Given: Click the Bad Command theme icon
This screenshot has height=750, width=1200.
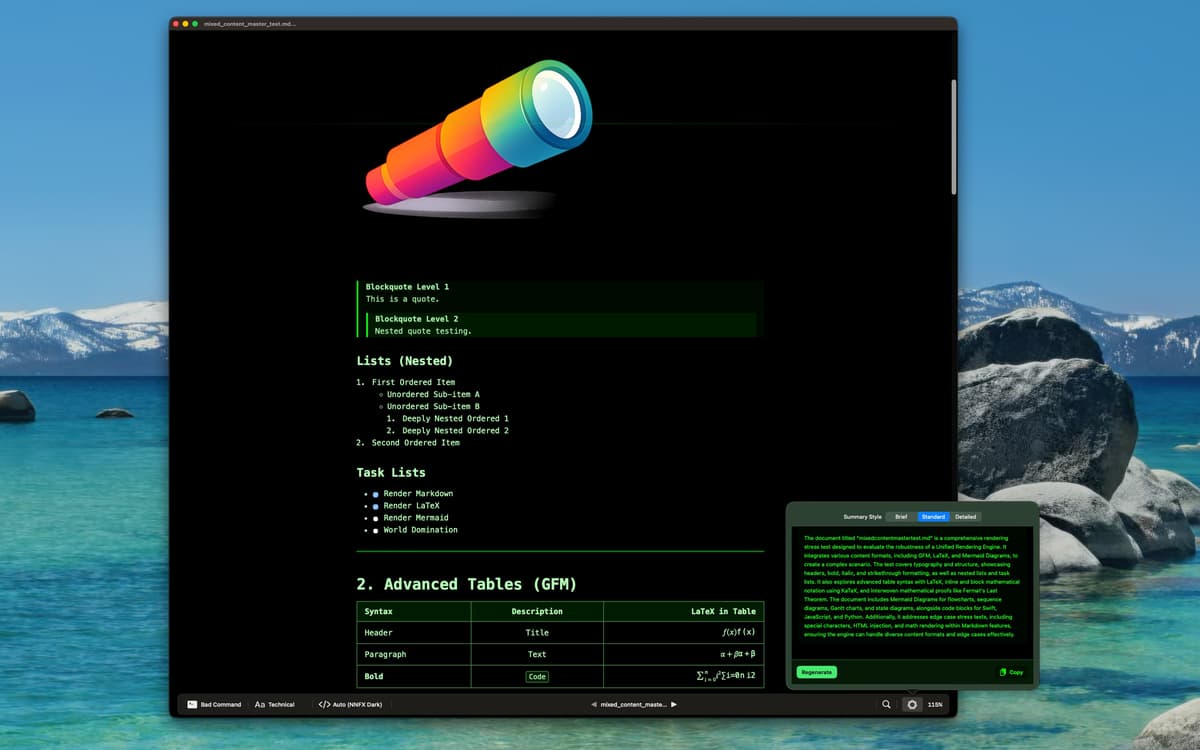Looking at the screenshot, I should (x=192, y=705).
